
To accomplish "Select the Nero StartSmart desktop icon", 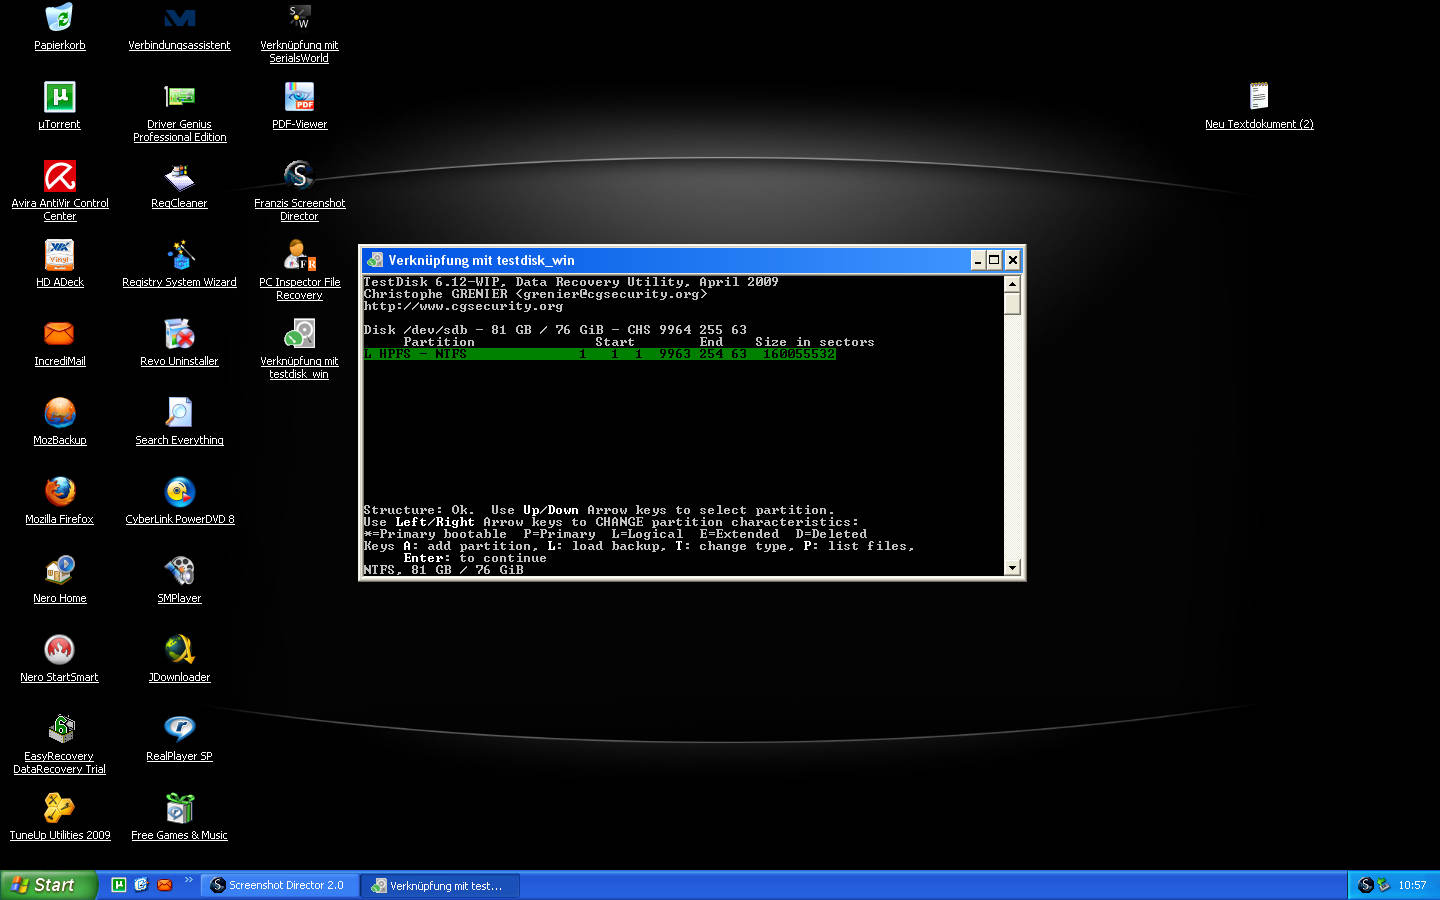I will tap(59, 650).
